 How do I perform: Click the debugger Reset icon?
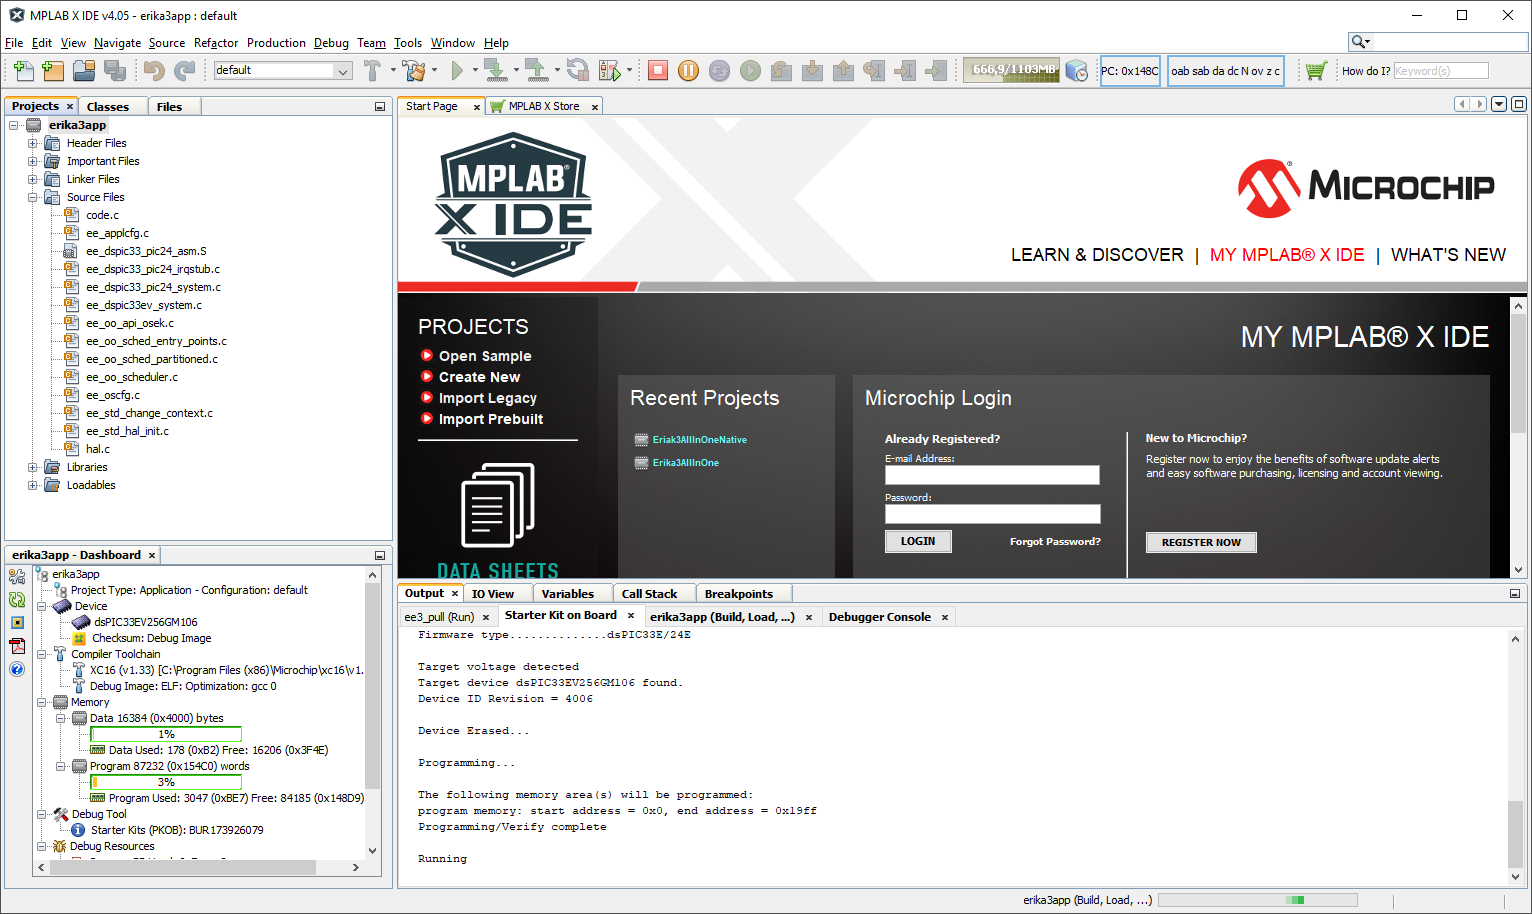720,70
